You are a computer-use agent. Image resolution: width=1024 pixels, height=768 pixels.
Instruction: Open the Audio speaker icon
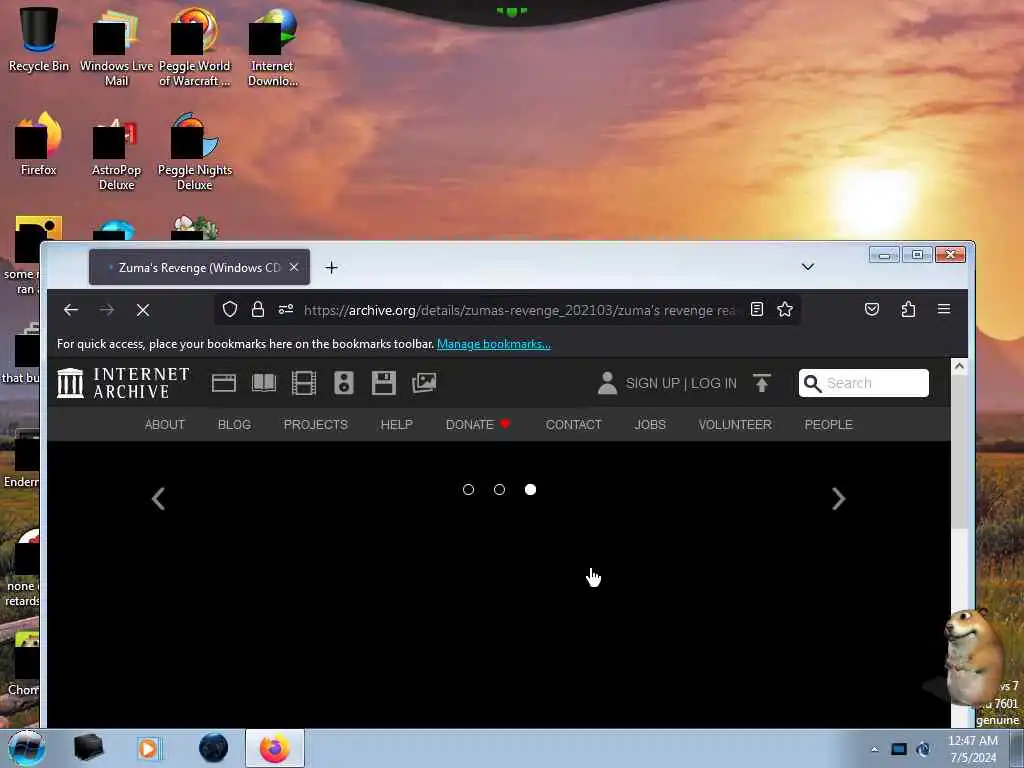(344, 383)
